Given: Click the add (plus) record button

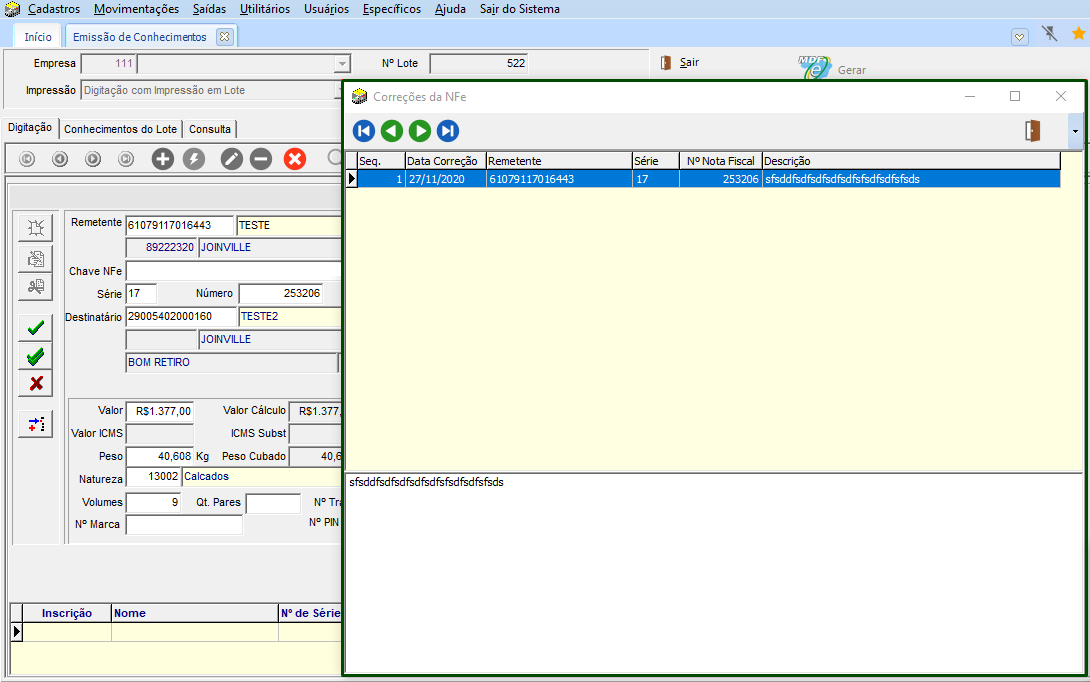Looking at the screenshot, I should pyautogui.click(x=163, y=159).
